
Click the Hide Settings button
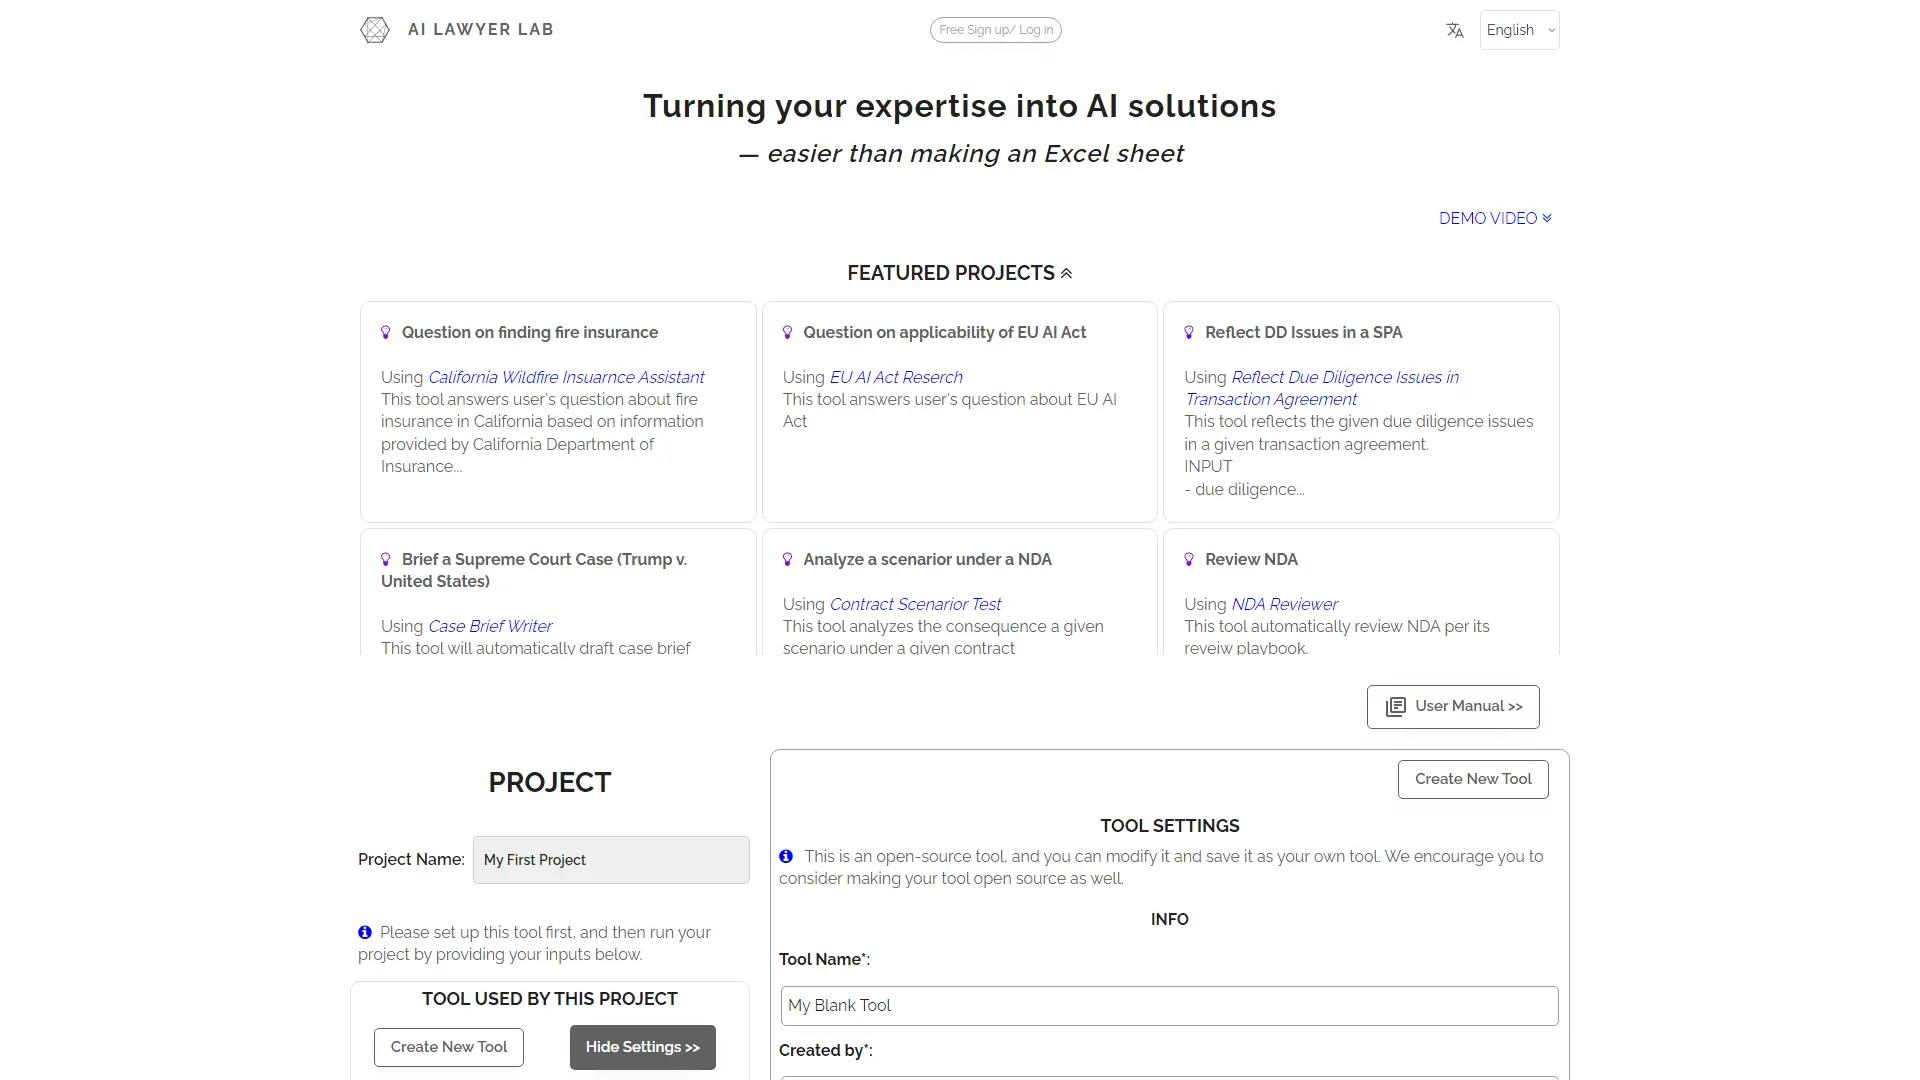tap(642, 1047)
